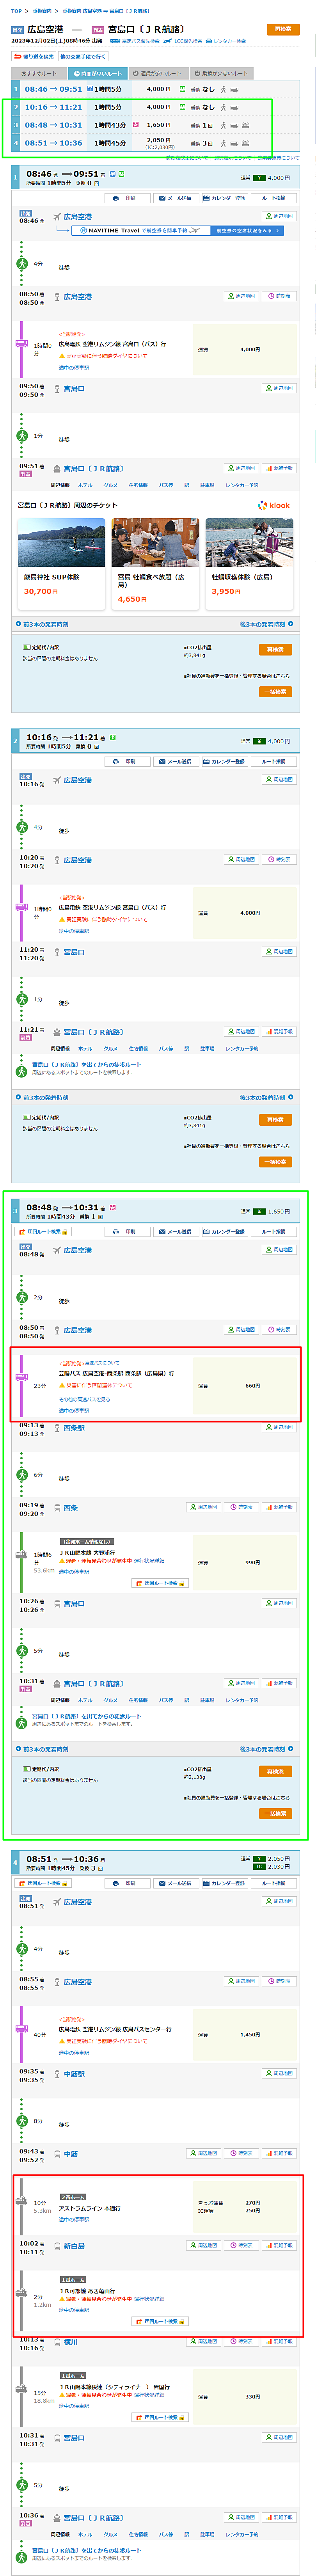
Task: Expand 前3本の発着時間 under the 08:48 route
Action: click(x=42, y=1749)
